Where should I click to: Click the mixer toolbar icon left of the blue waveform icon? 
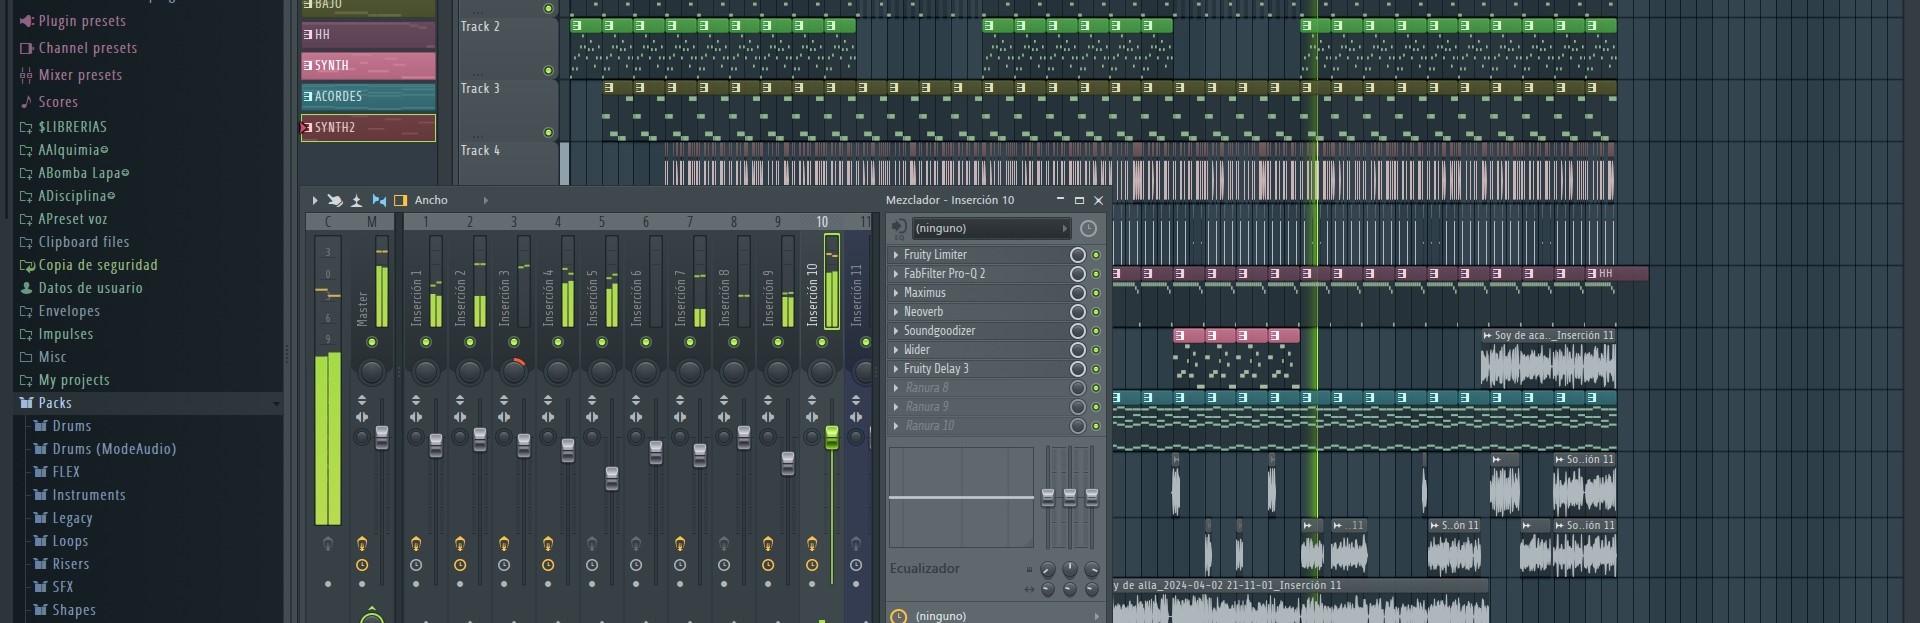tap(356, 200)
